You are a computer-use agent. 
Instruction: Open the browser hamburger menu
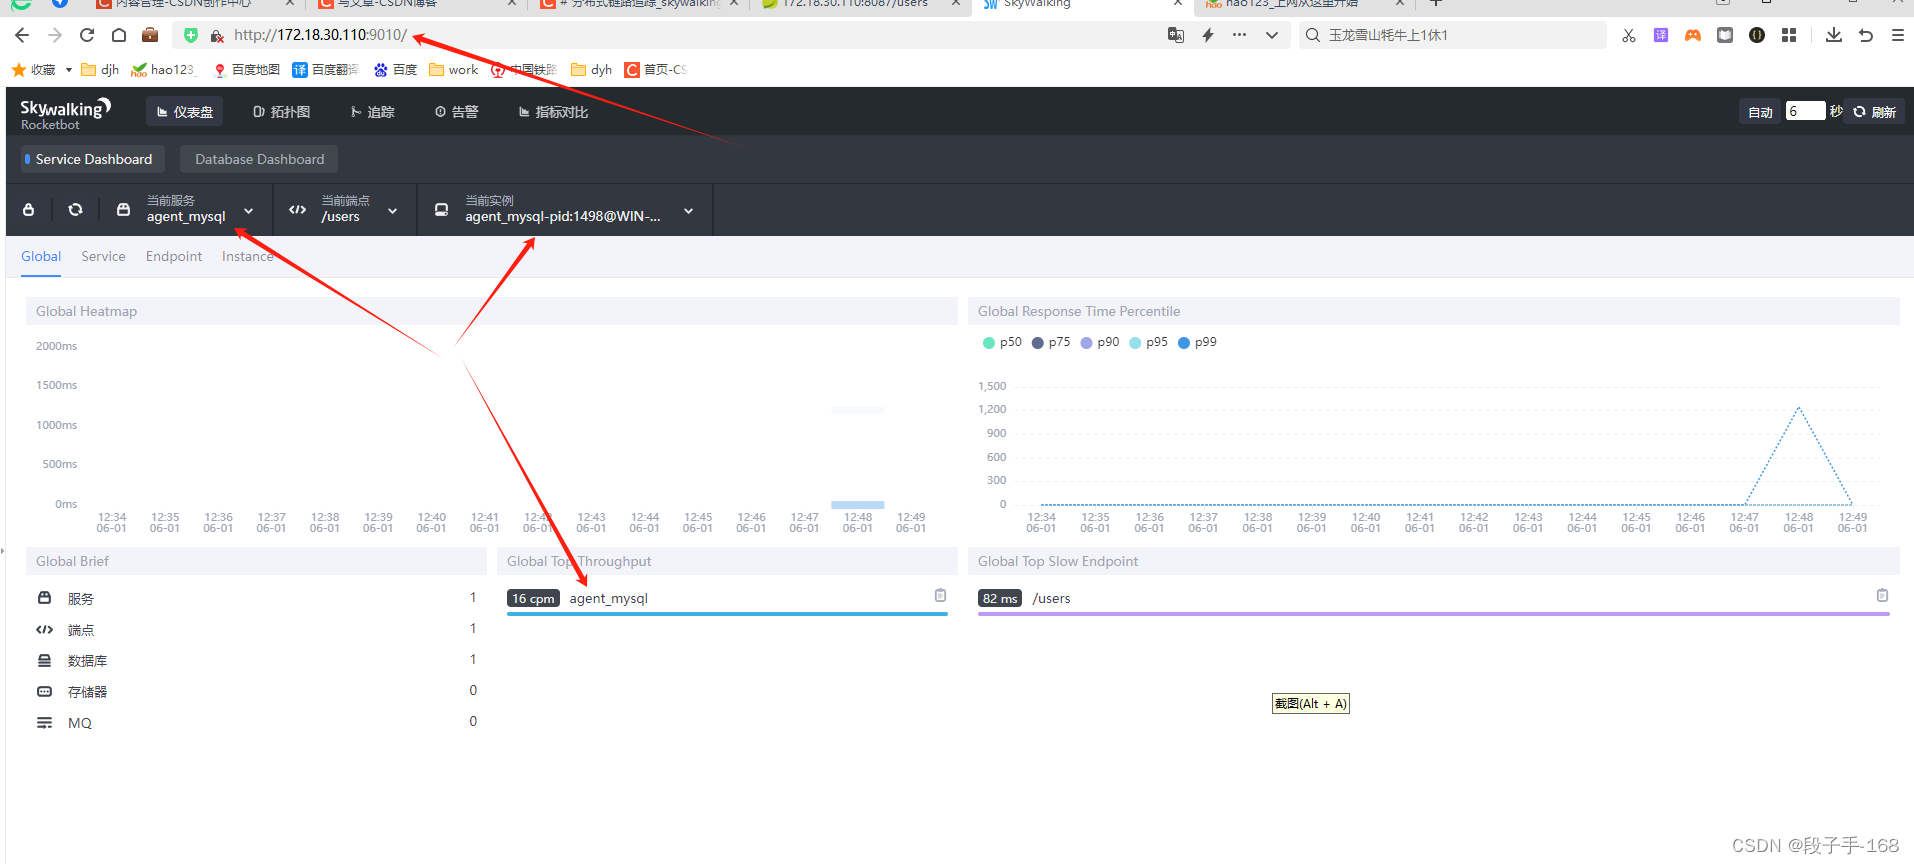pyautogui.click(x=1898, y=35)
